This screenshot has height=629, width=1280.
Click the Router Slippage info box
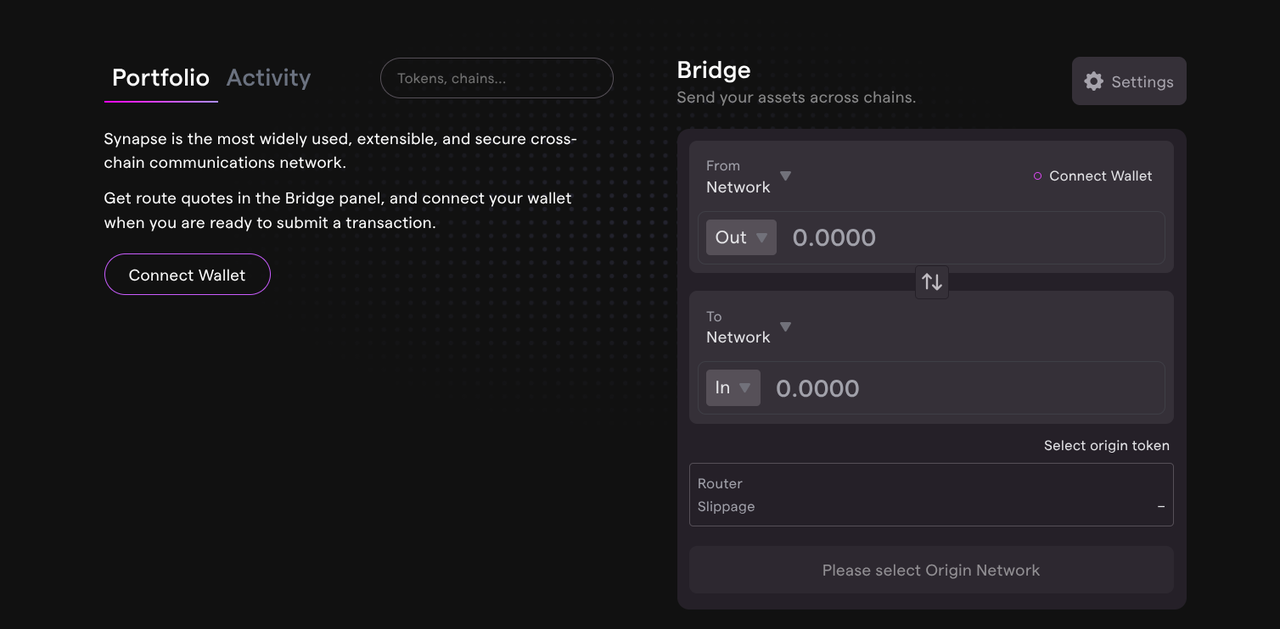pos(931,495)
